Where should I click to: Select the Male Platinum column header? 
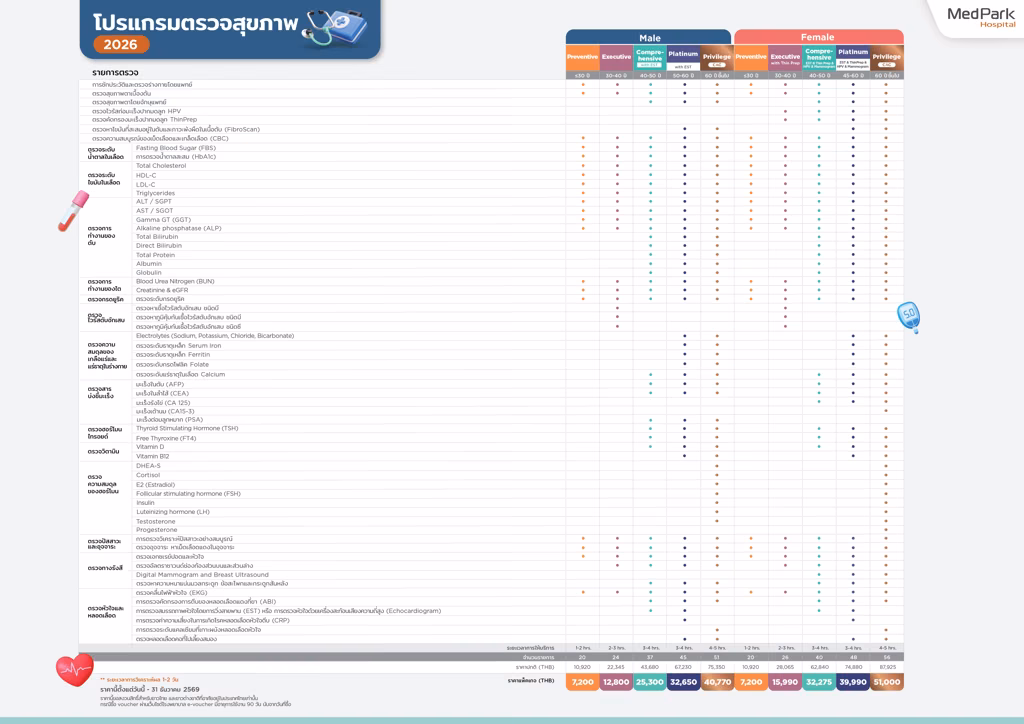click(x=683, y=57)
